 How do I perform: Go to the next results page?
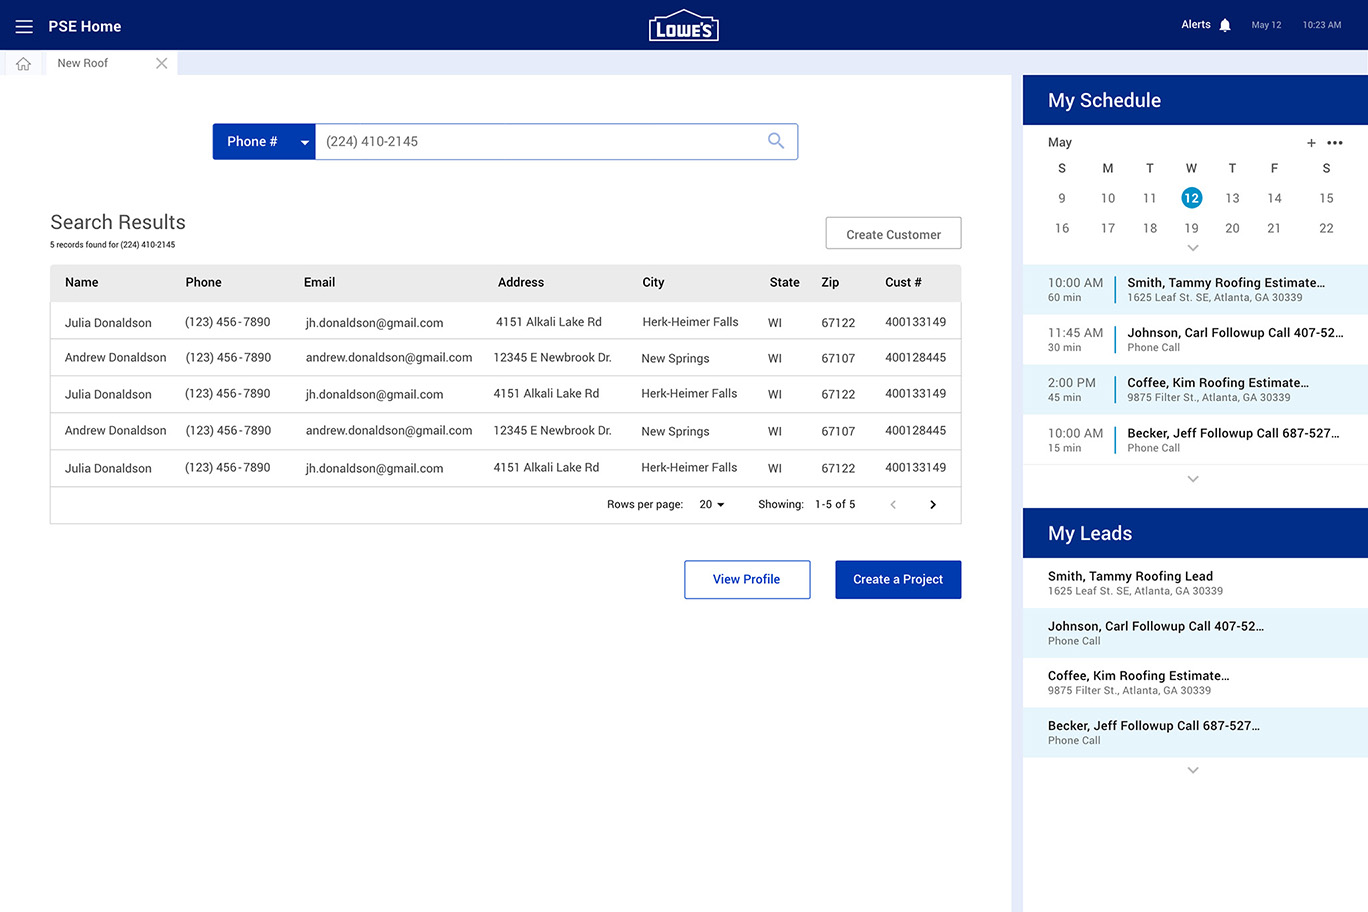933,505
